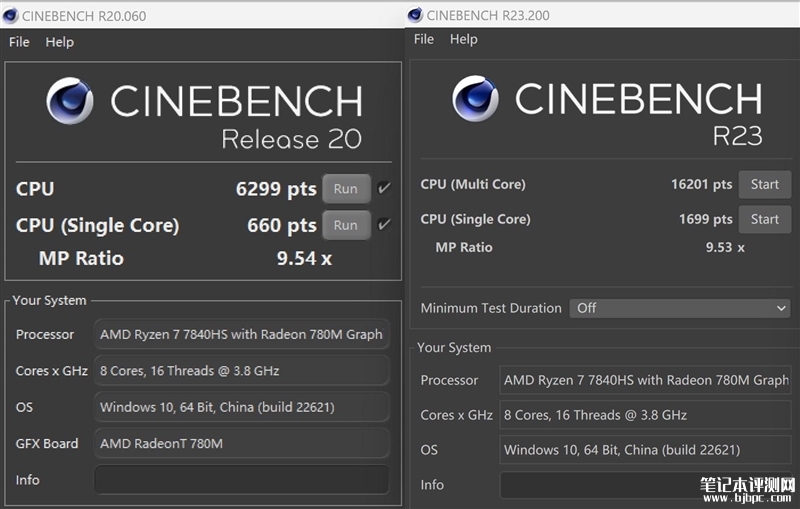This screenshot has width=800, height=509.
Task: Click the Info field in R20 window
Action: [242, 479]
